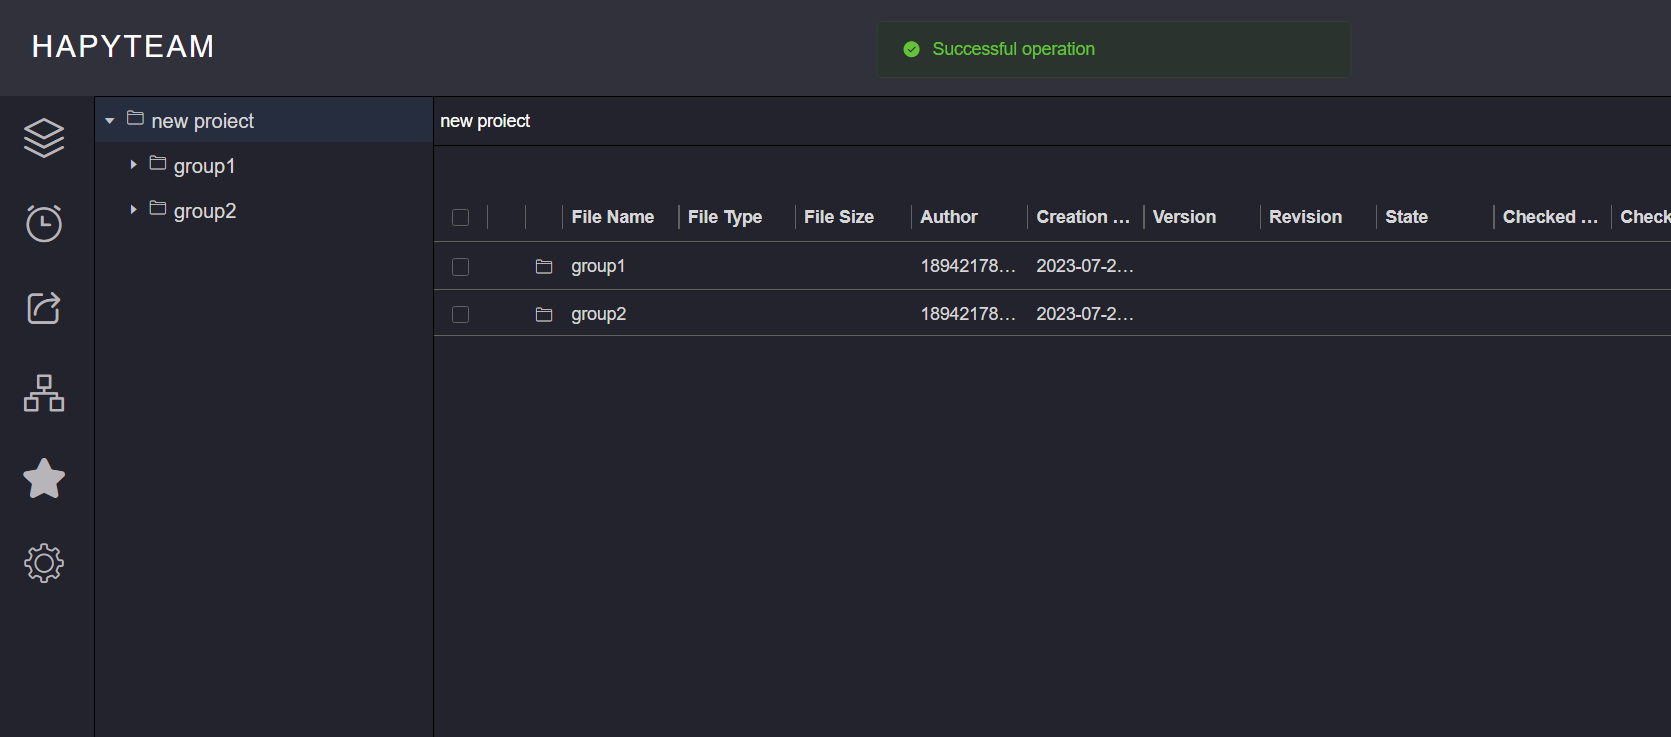This screenshot has width=1671, height=737.
Task: Click the HAPYTEAM logo
Action: coord(123,47)
